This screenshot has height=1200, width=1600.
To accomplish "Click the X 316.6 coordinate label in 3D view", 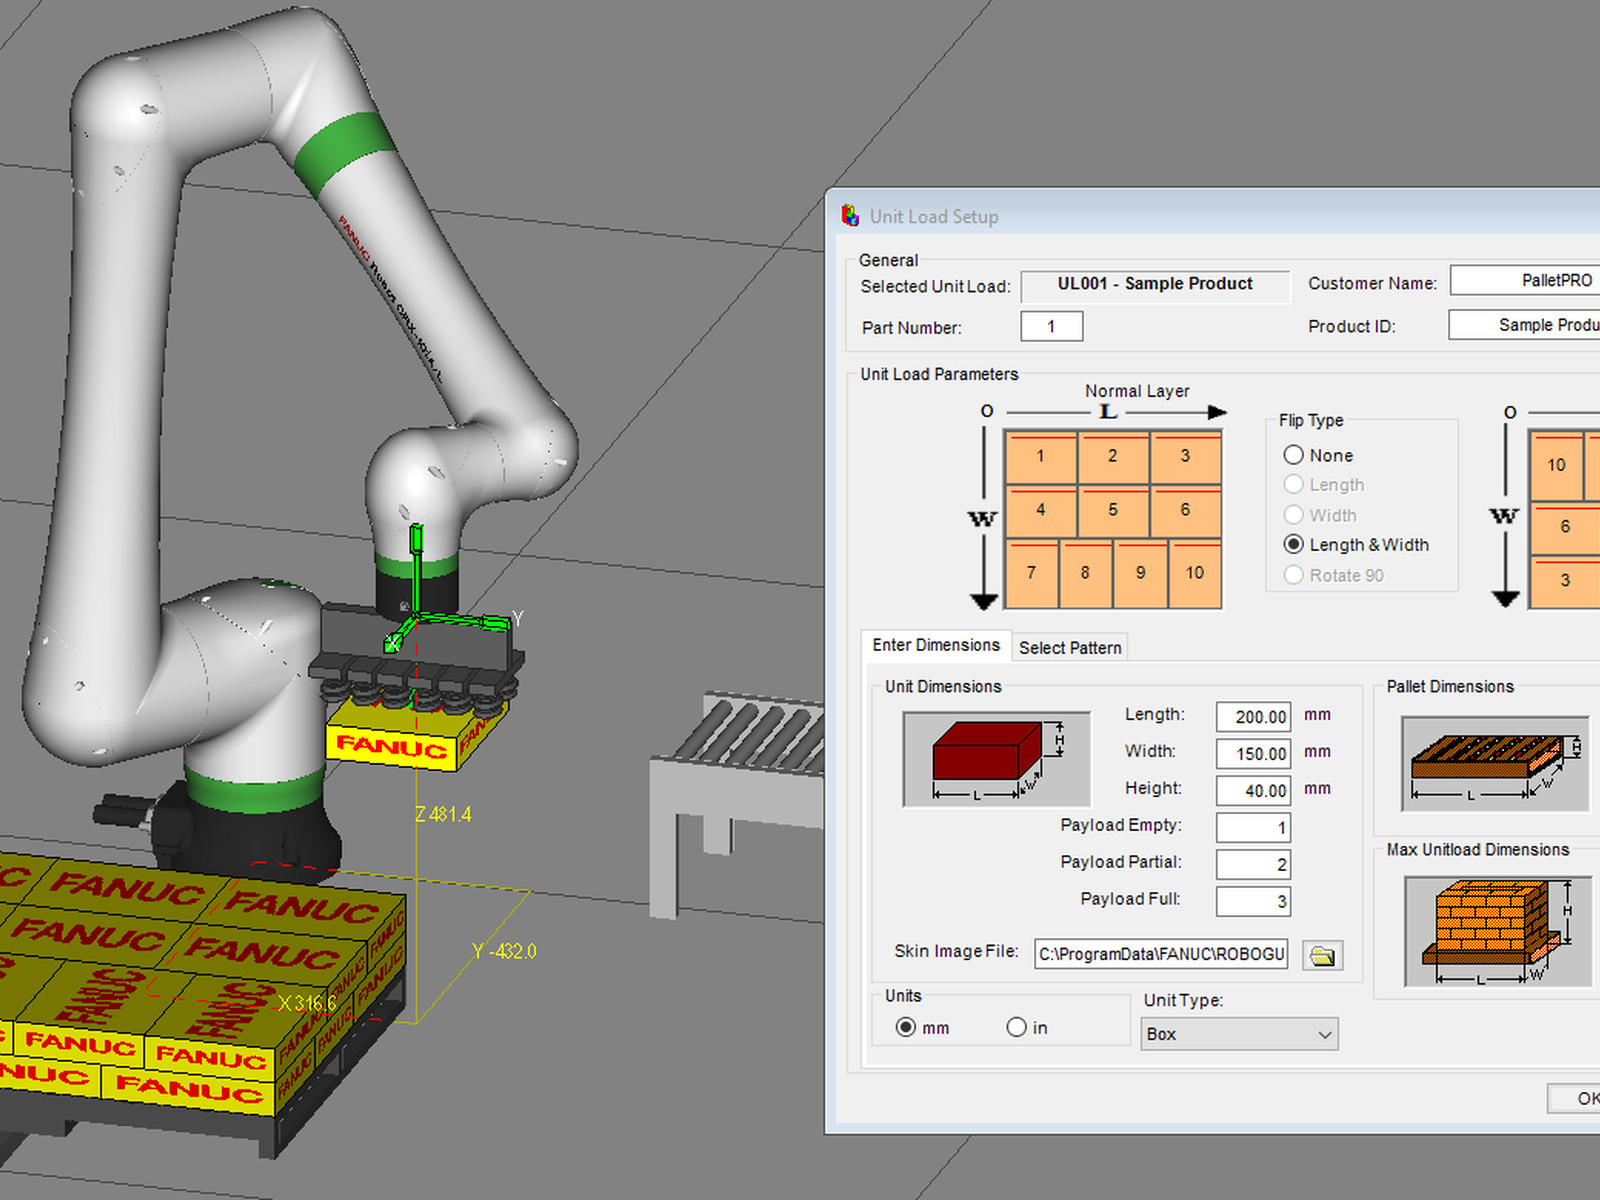I will coord(308,1003).
